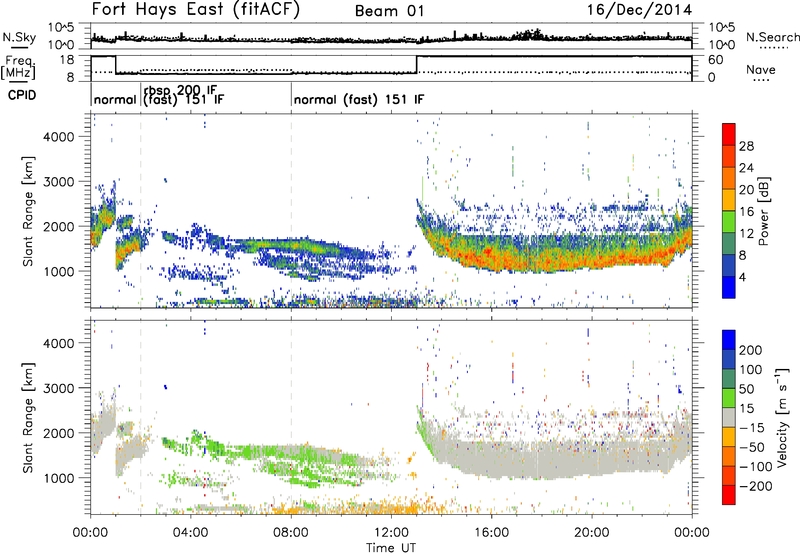Click the 'rbsp 200 IF' CPID label
Image resolution: width=800 pixels, height=554 pixels.
click(181, 90)
